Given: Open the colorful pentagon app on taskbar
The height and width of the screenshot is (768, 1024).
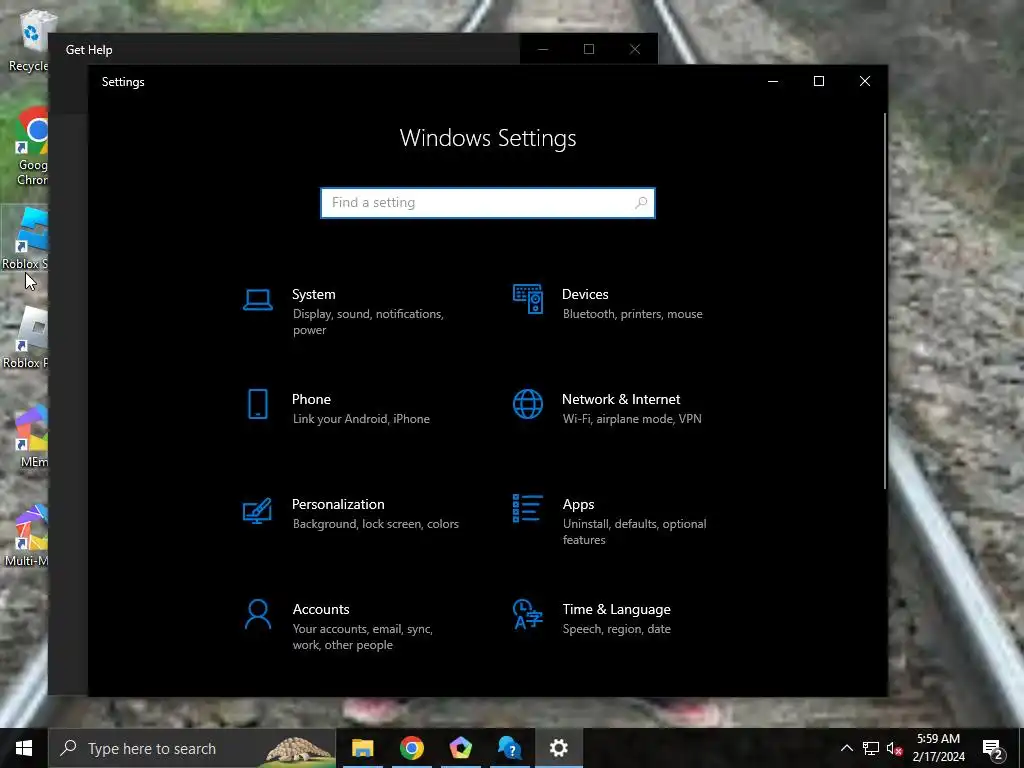Looking at the screenshot, I should tap(460, 748).
